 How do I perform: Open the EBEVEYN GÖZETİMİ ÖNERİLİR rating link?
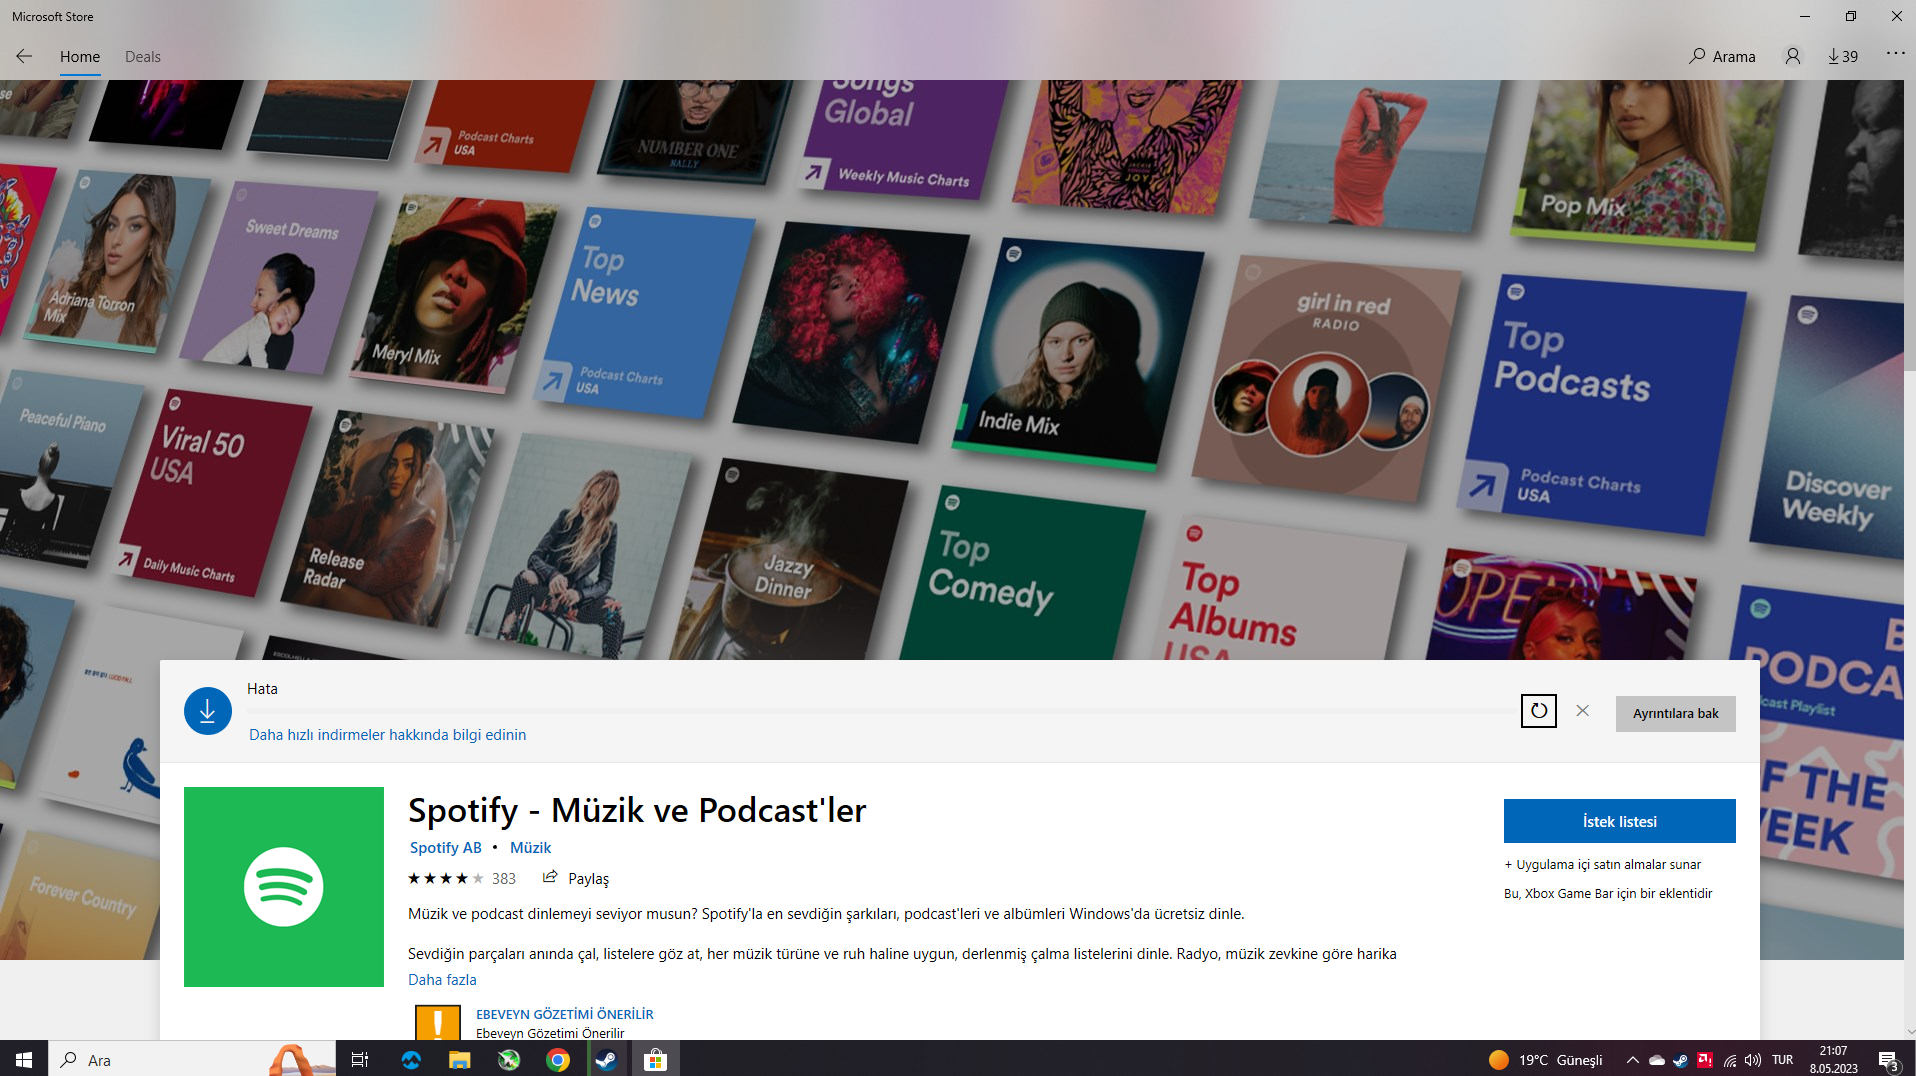tap(565, 1014)
